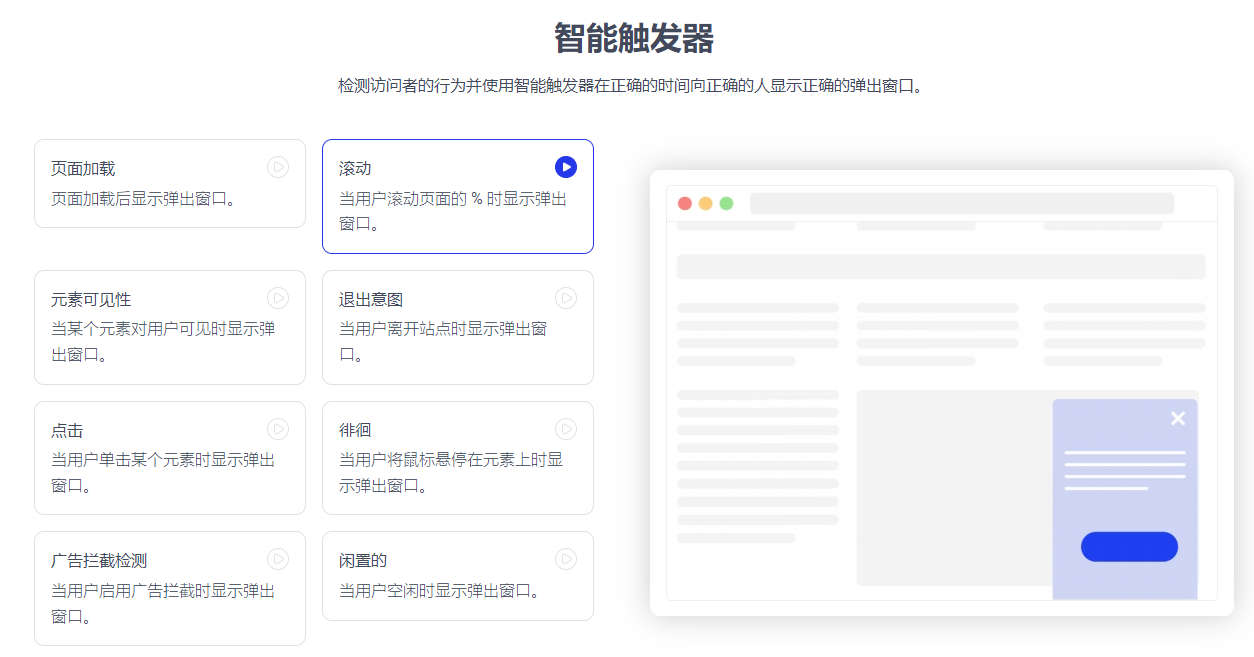The width and height of the screenshot is (1254, 657).
Task: Click the blue button inside the preview popup
Action: point(1129,547)
